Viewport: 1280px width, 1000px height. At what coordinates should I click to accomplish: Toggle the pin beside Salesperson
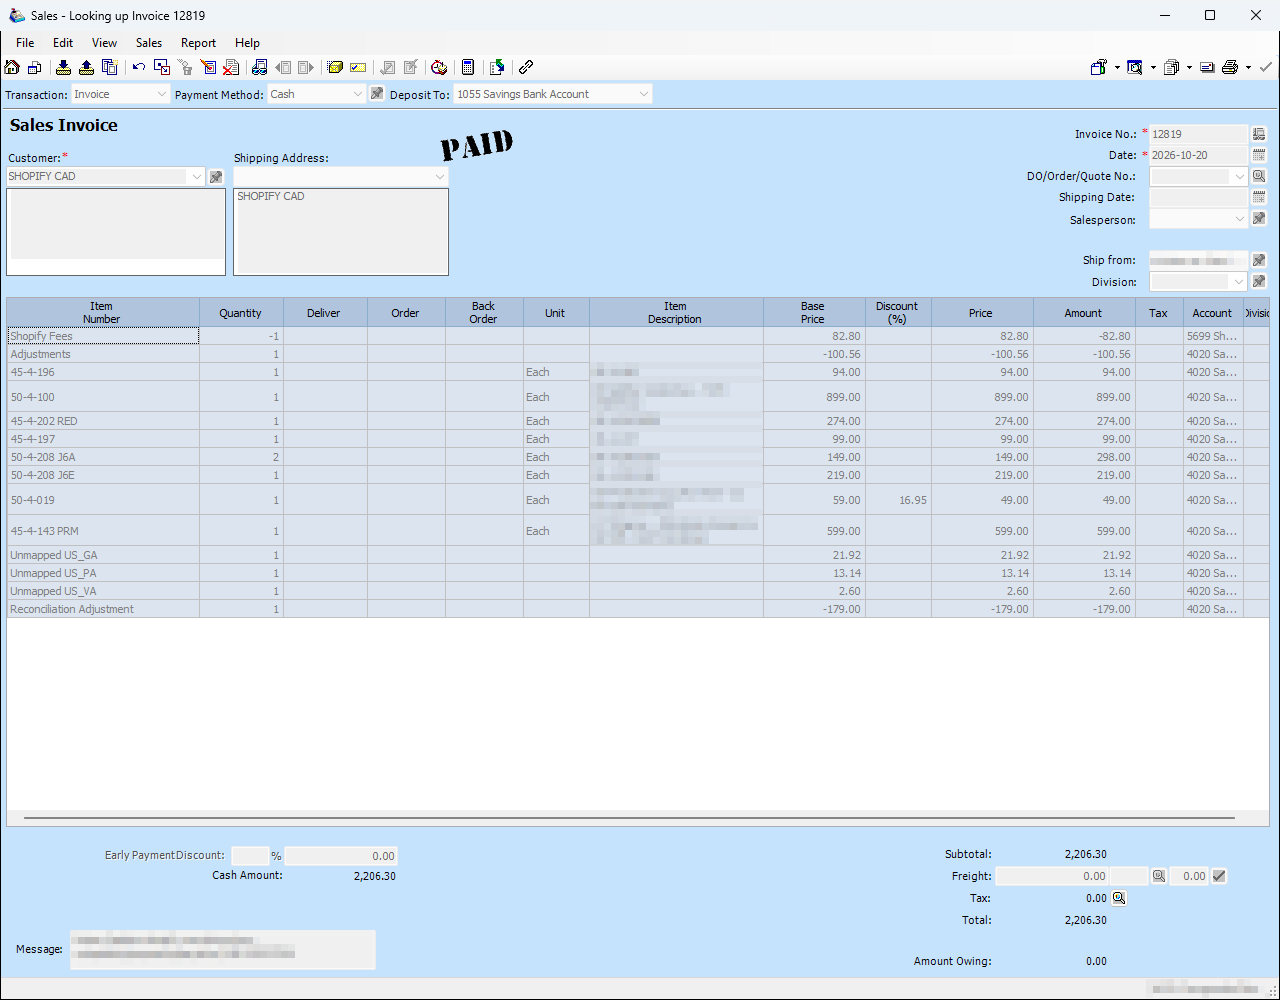click(1259, 219)
